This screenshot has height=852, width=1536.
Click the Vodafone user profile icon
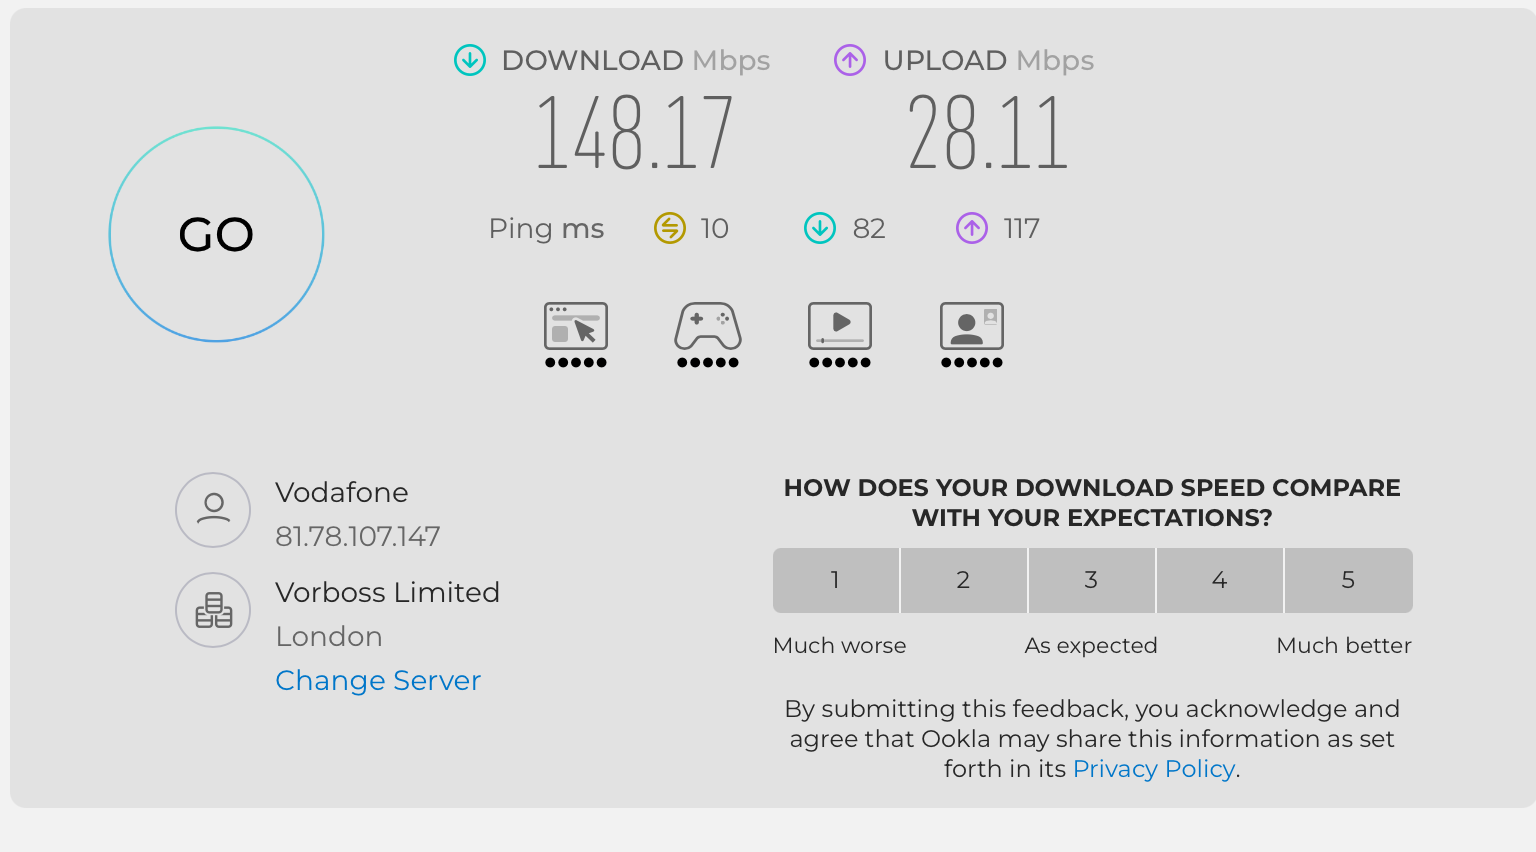[x=213, y=510]
